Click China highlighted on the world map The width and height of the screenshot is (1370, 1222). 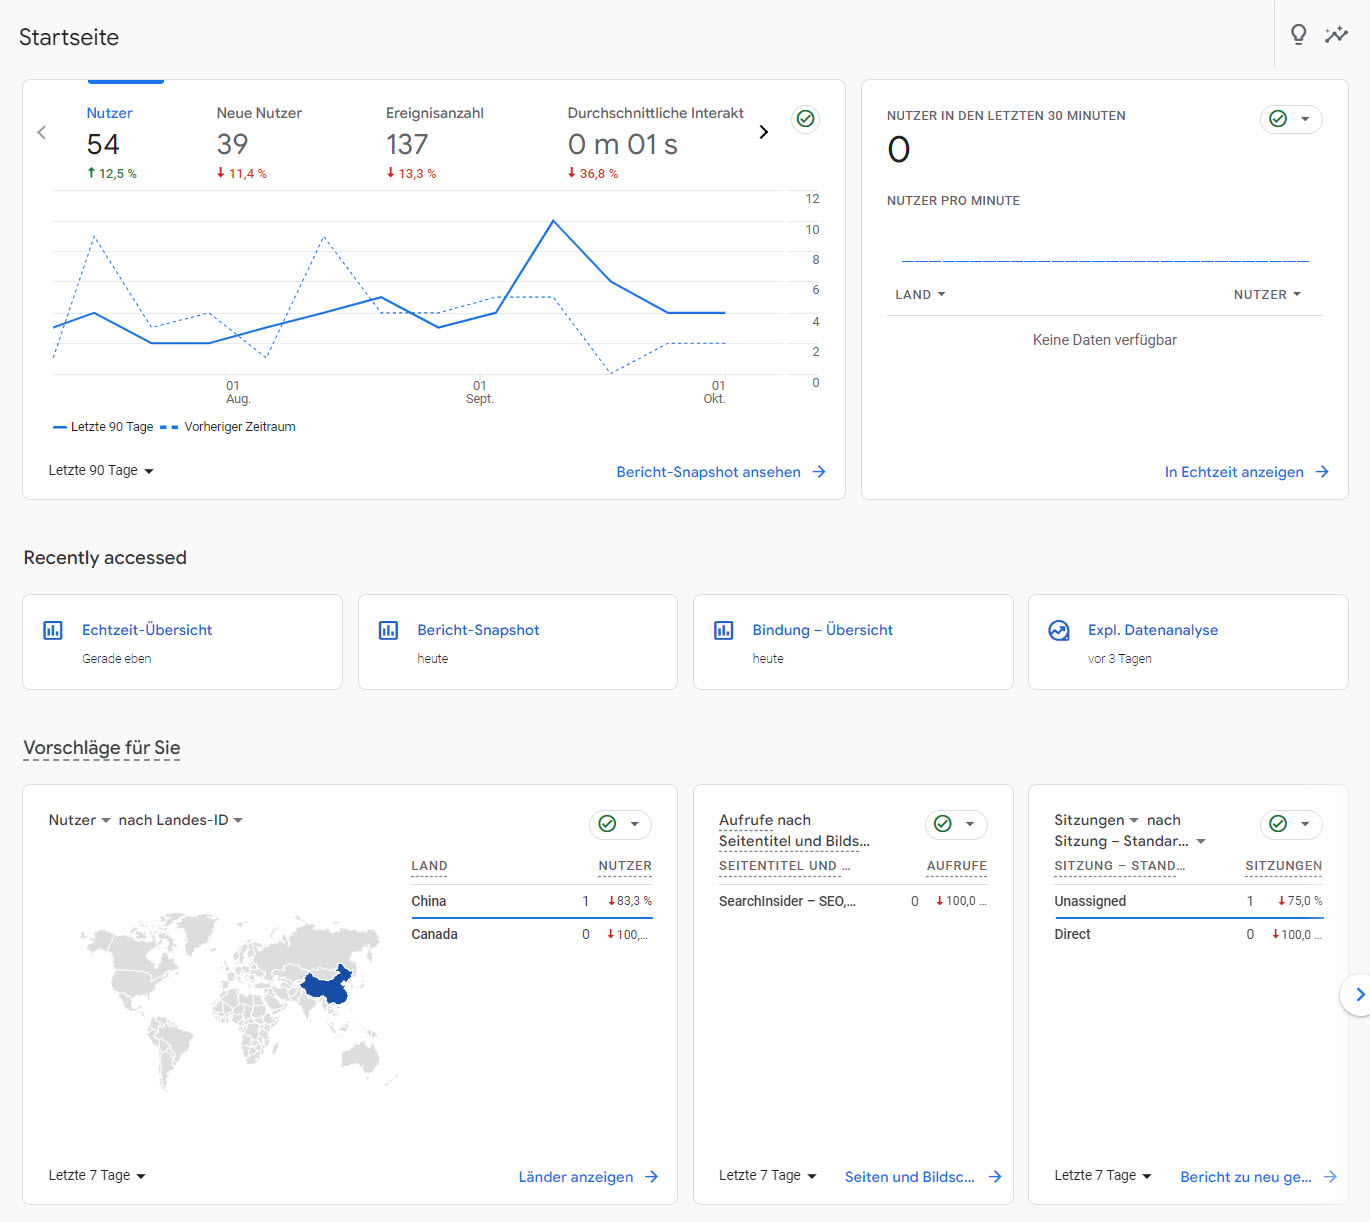tap(328, 987)
